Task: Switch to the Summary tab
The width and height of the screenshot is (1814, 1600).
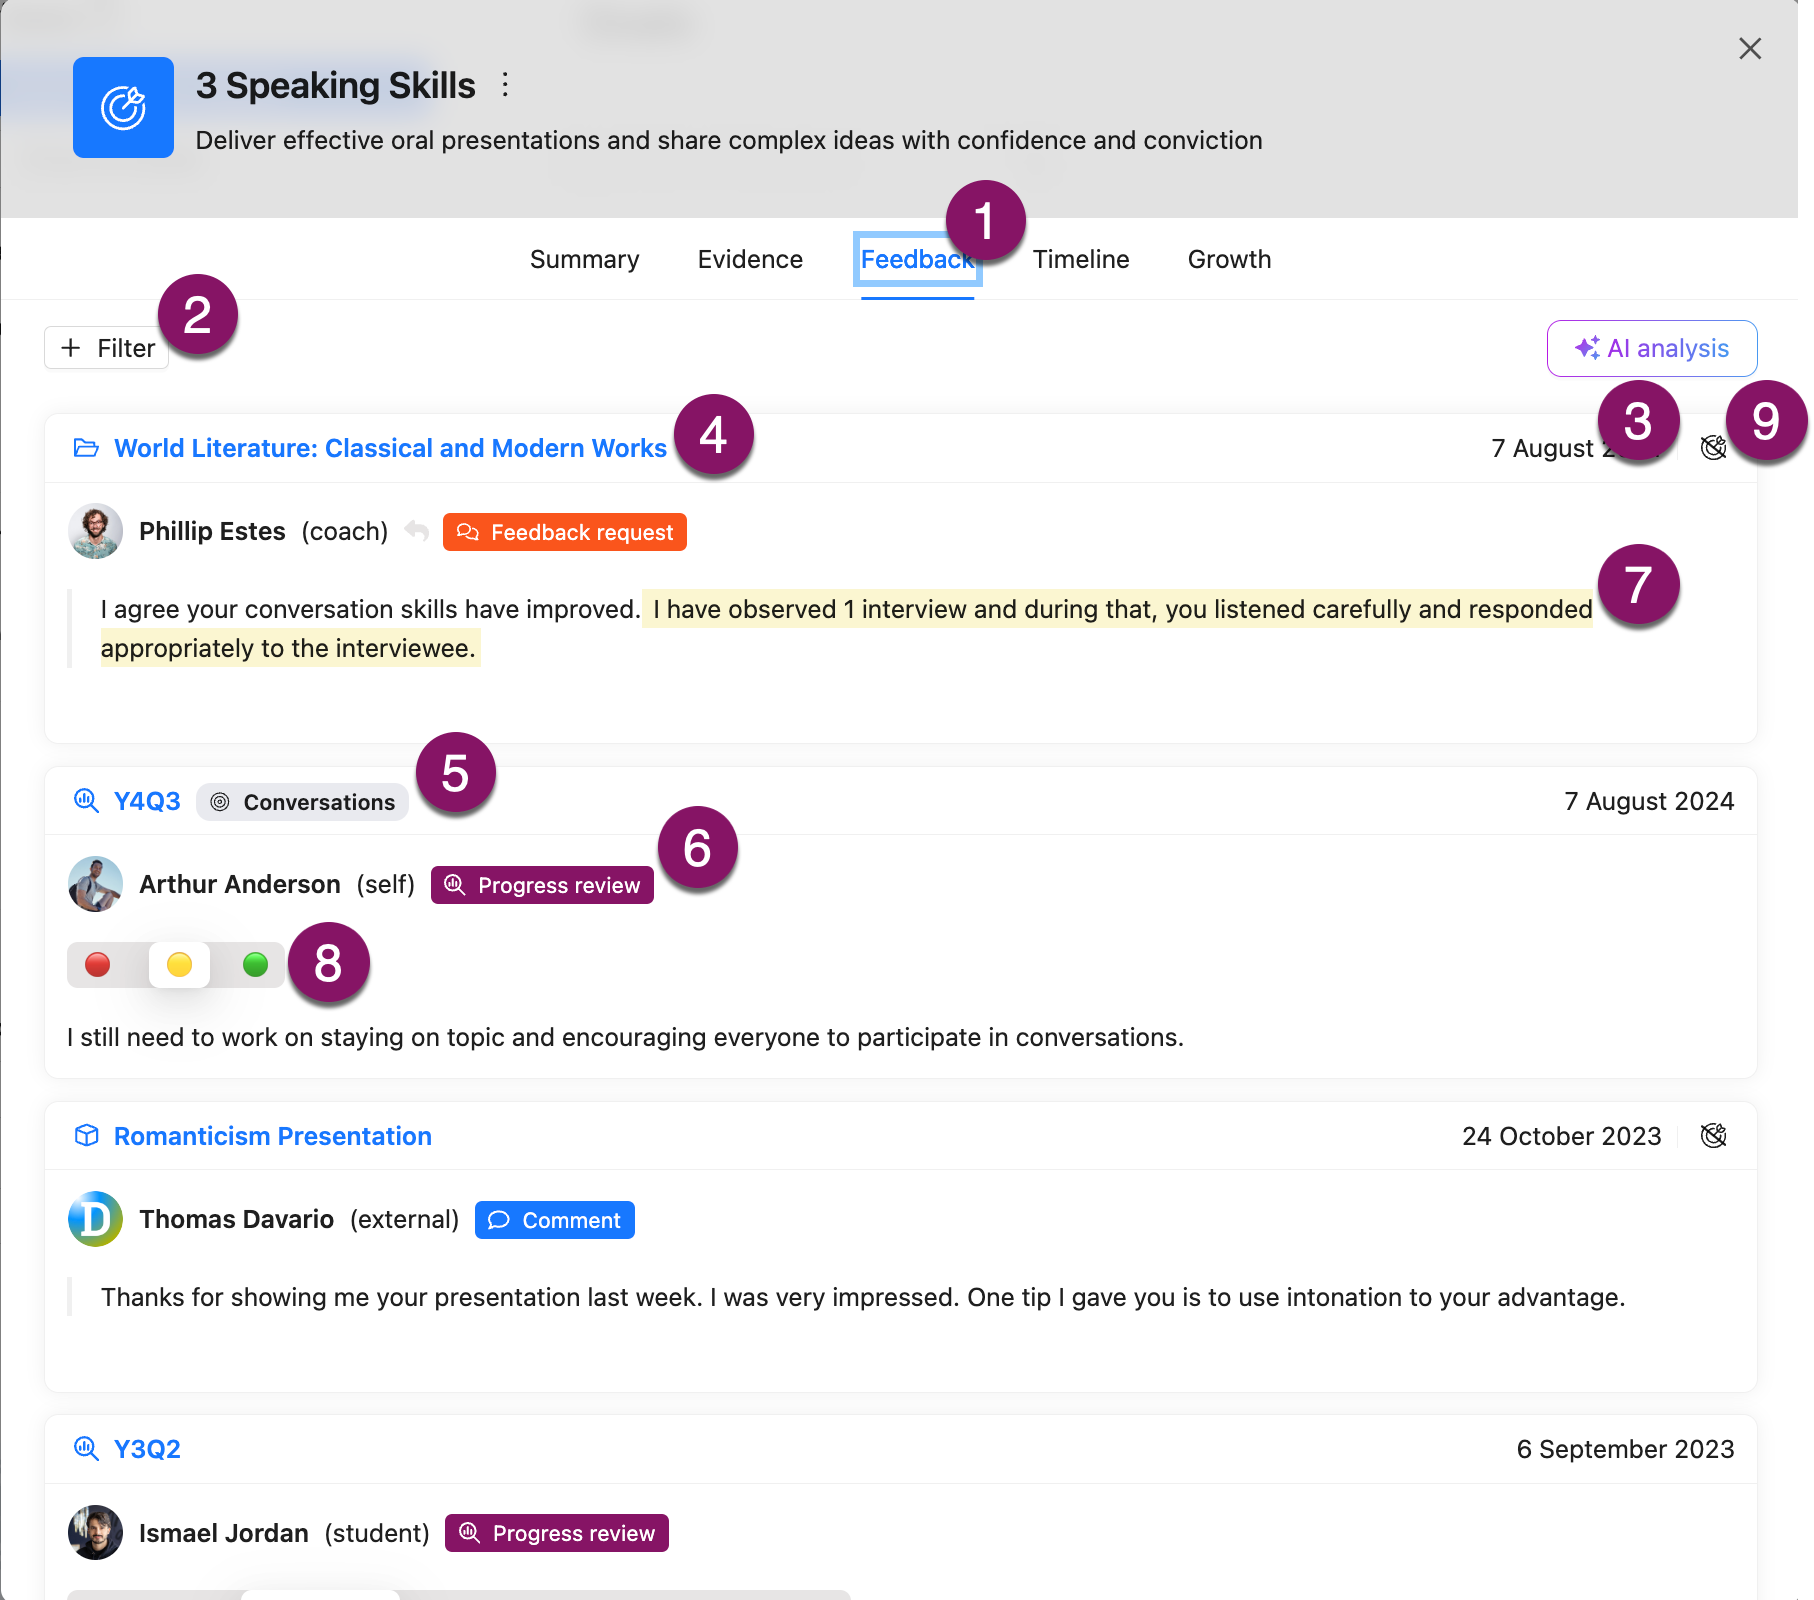Action: [584, 259]
